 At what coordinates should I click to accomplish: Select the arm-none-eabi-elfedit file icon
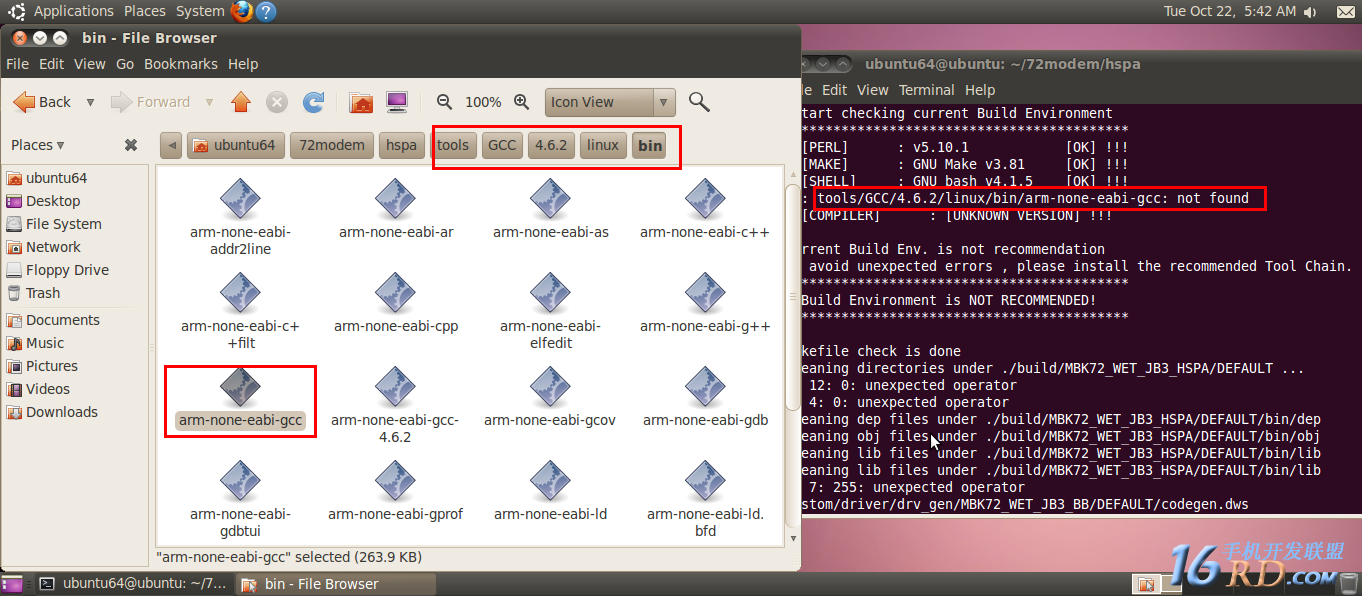coord(551,293)
